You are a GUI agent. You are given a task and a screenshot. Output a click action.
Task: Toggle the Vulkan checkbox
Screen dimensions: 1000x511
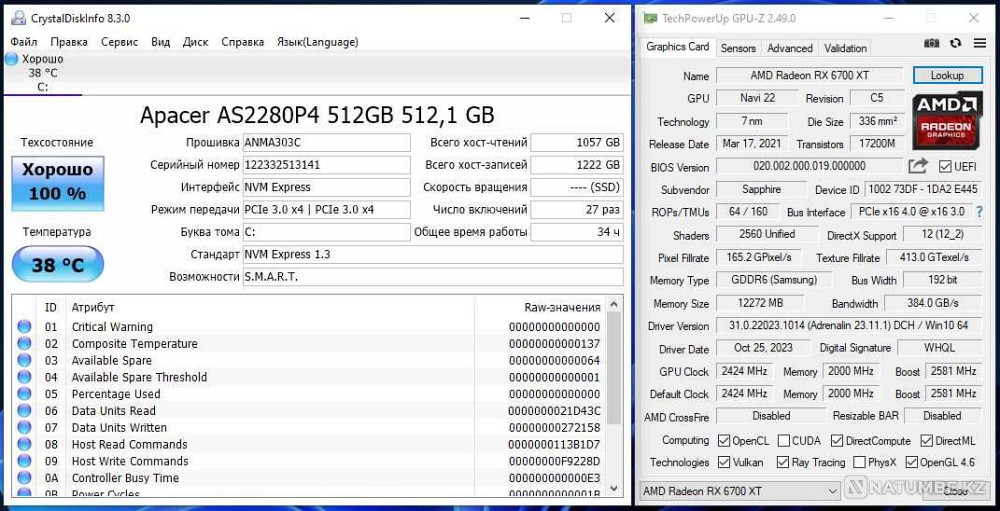click(x=724, y=462)
